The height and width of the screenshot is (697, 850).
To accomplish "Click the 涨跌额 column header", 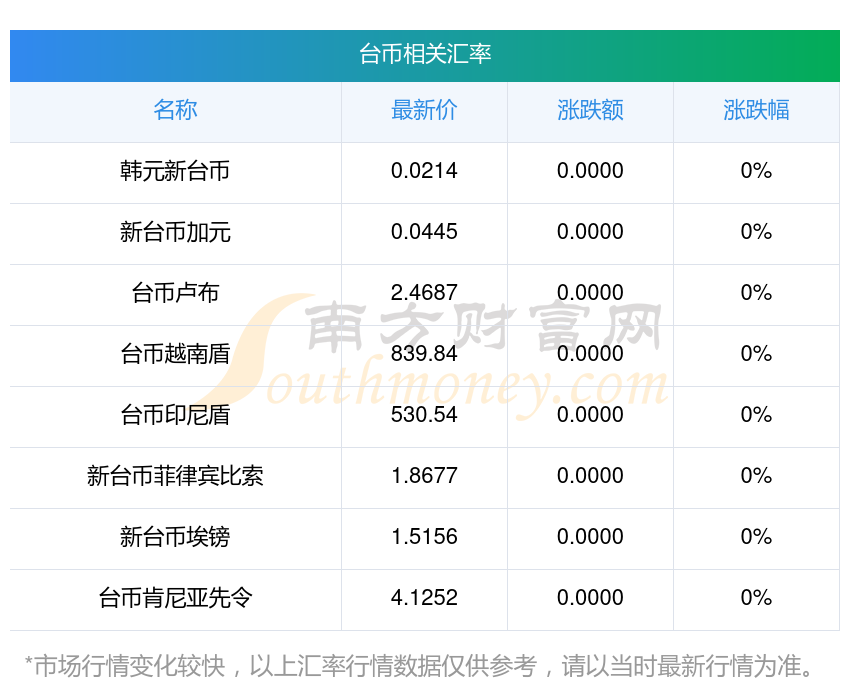I will [590, 110].
